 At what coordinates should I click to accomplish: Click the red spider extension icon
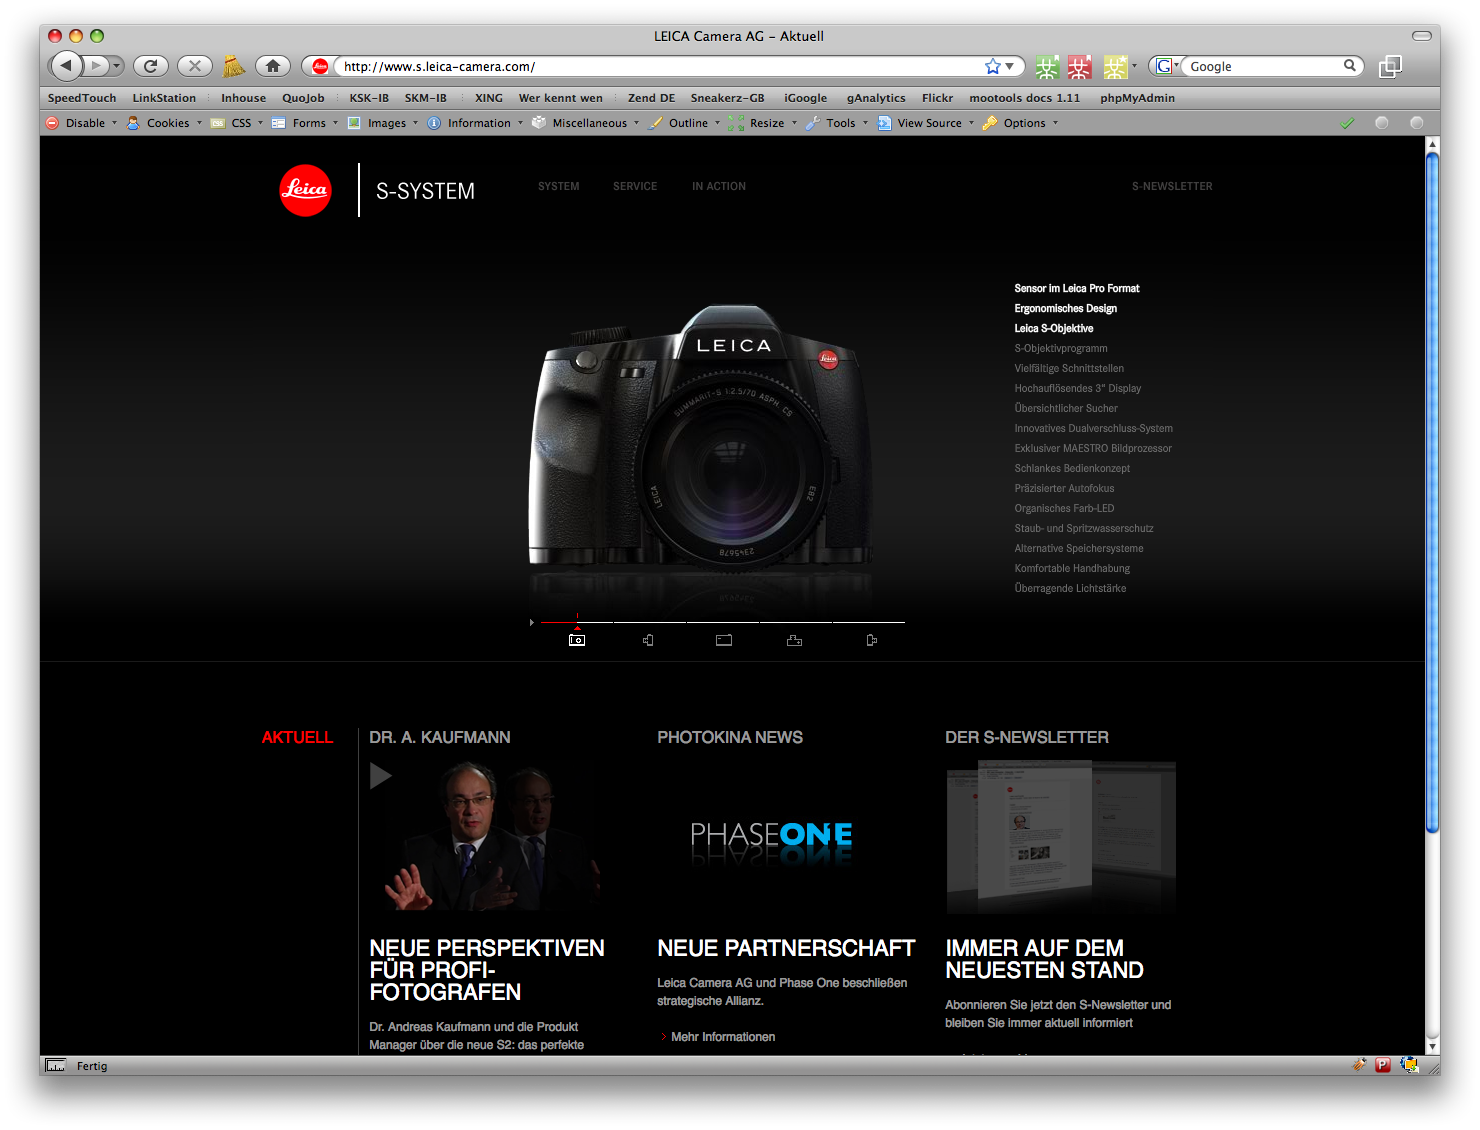pyautogui.click(x=1079, y=67)
